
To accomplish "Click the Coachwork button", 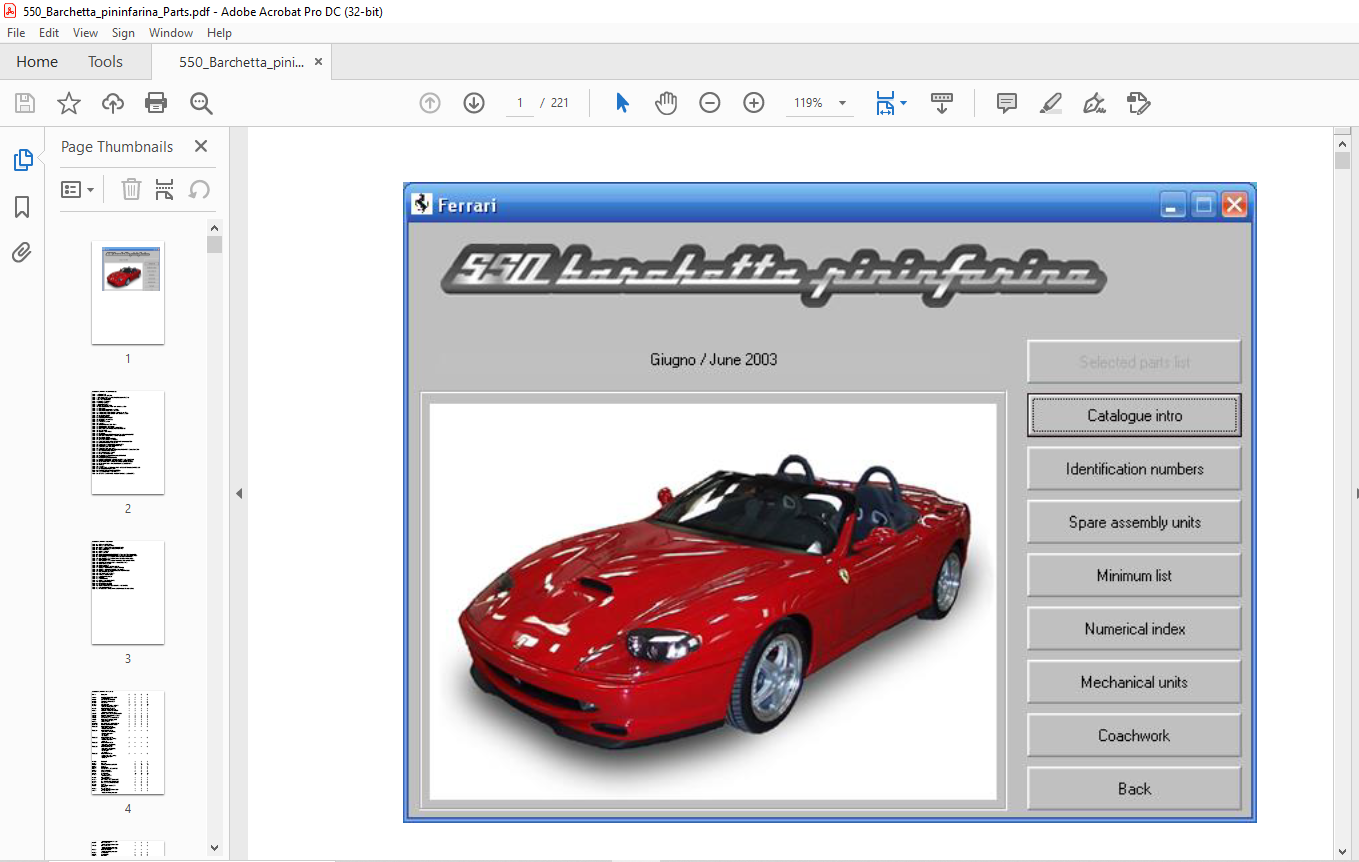I will click(1134, 735).
